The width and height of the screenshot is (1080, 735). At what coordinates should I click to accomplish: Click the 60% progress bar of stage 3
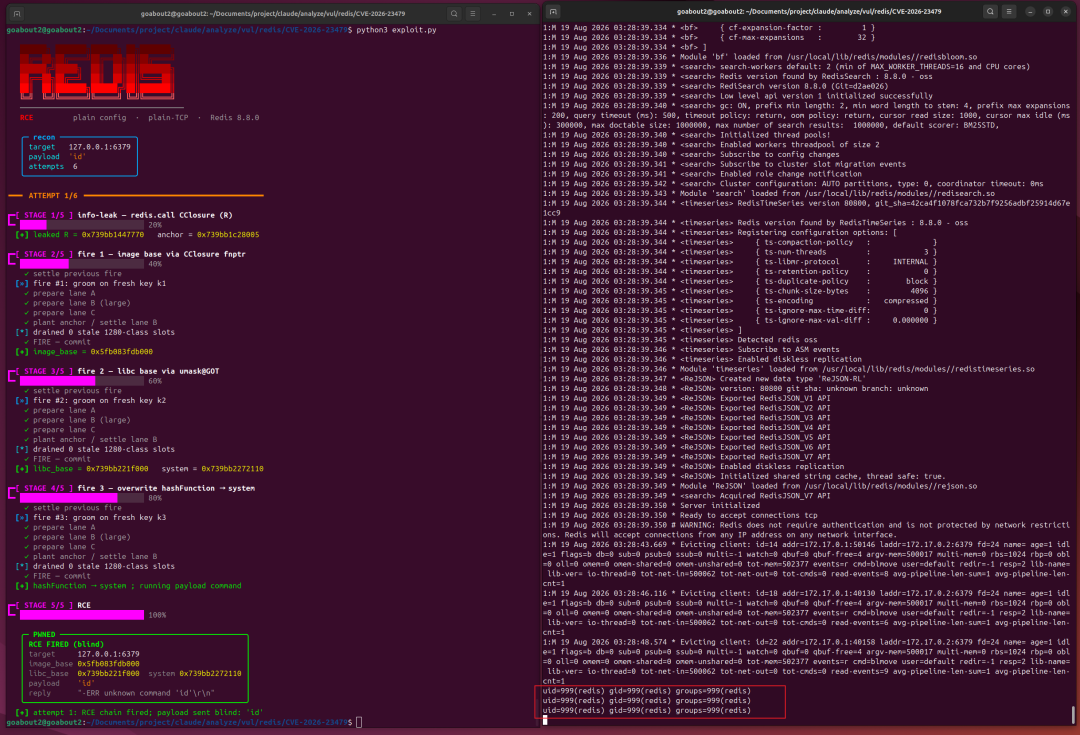point(81,381)
